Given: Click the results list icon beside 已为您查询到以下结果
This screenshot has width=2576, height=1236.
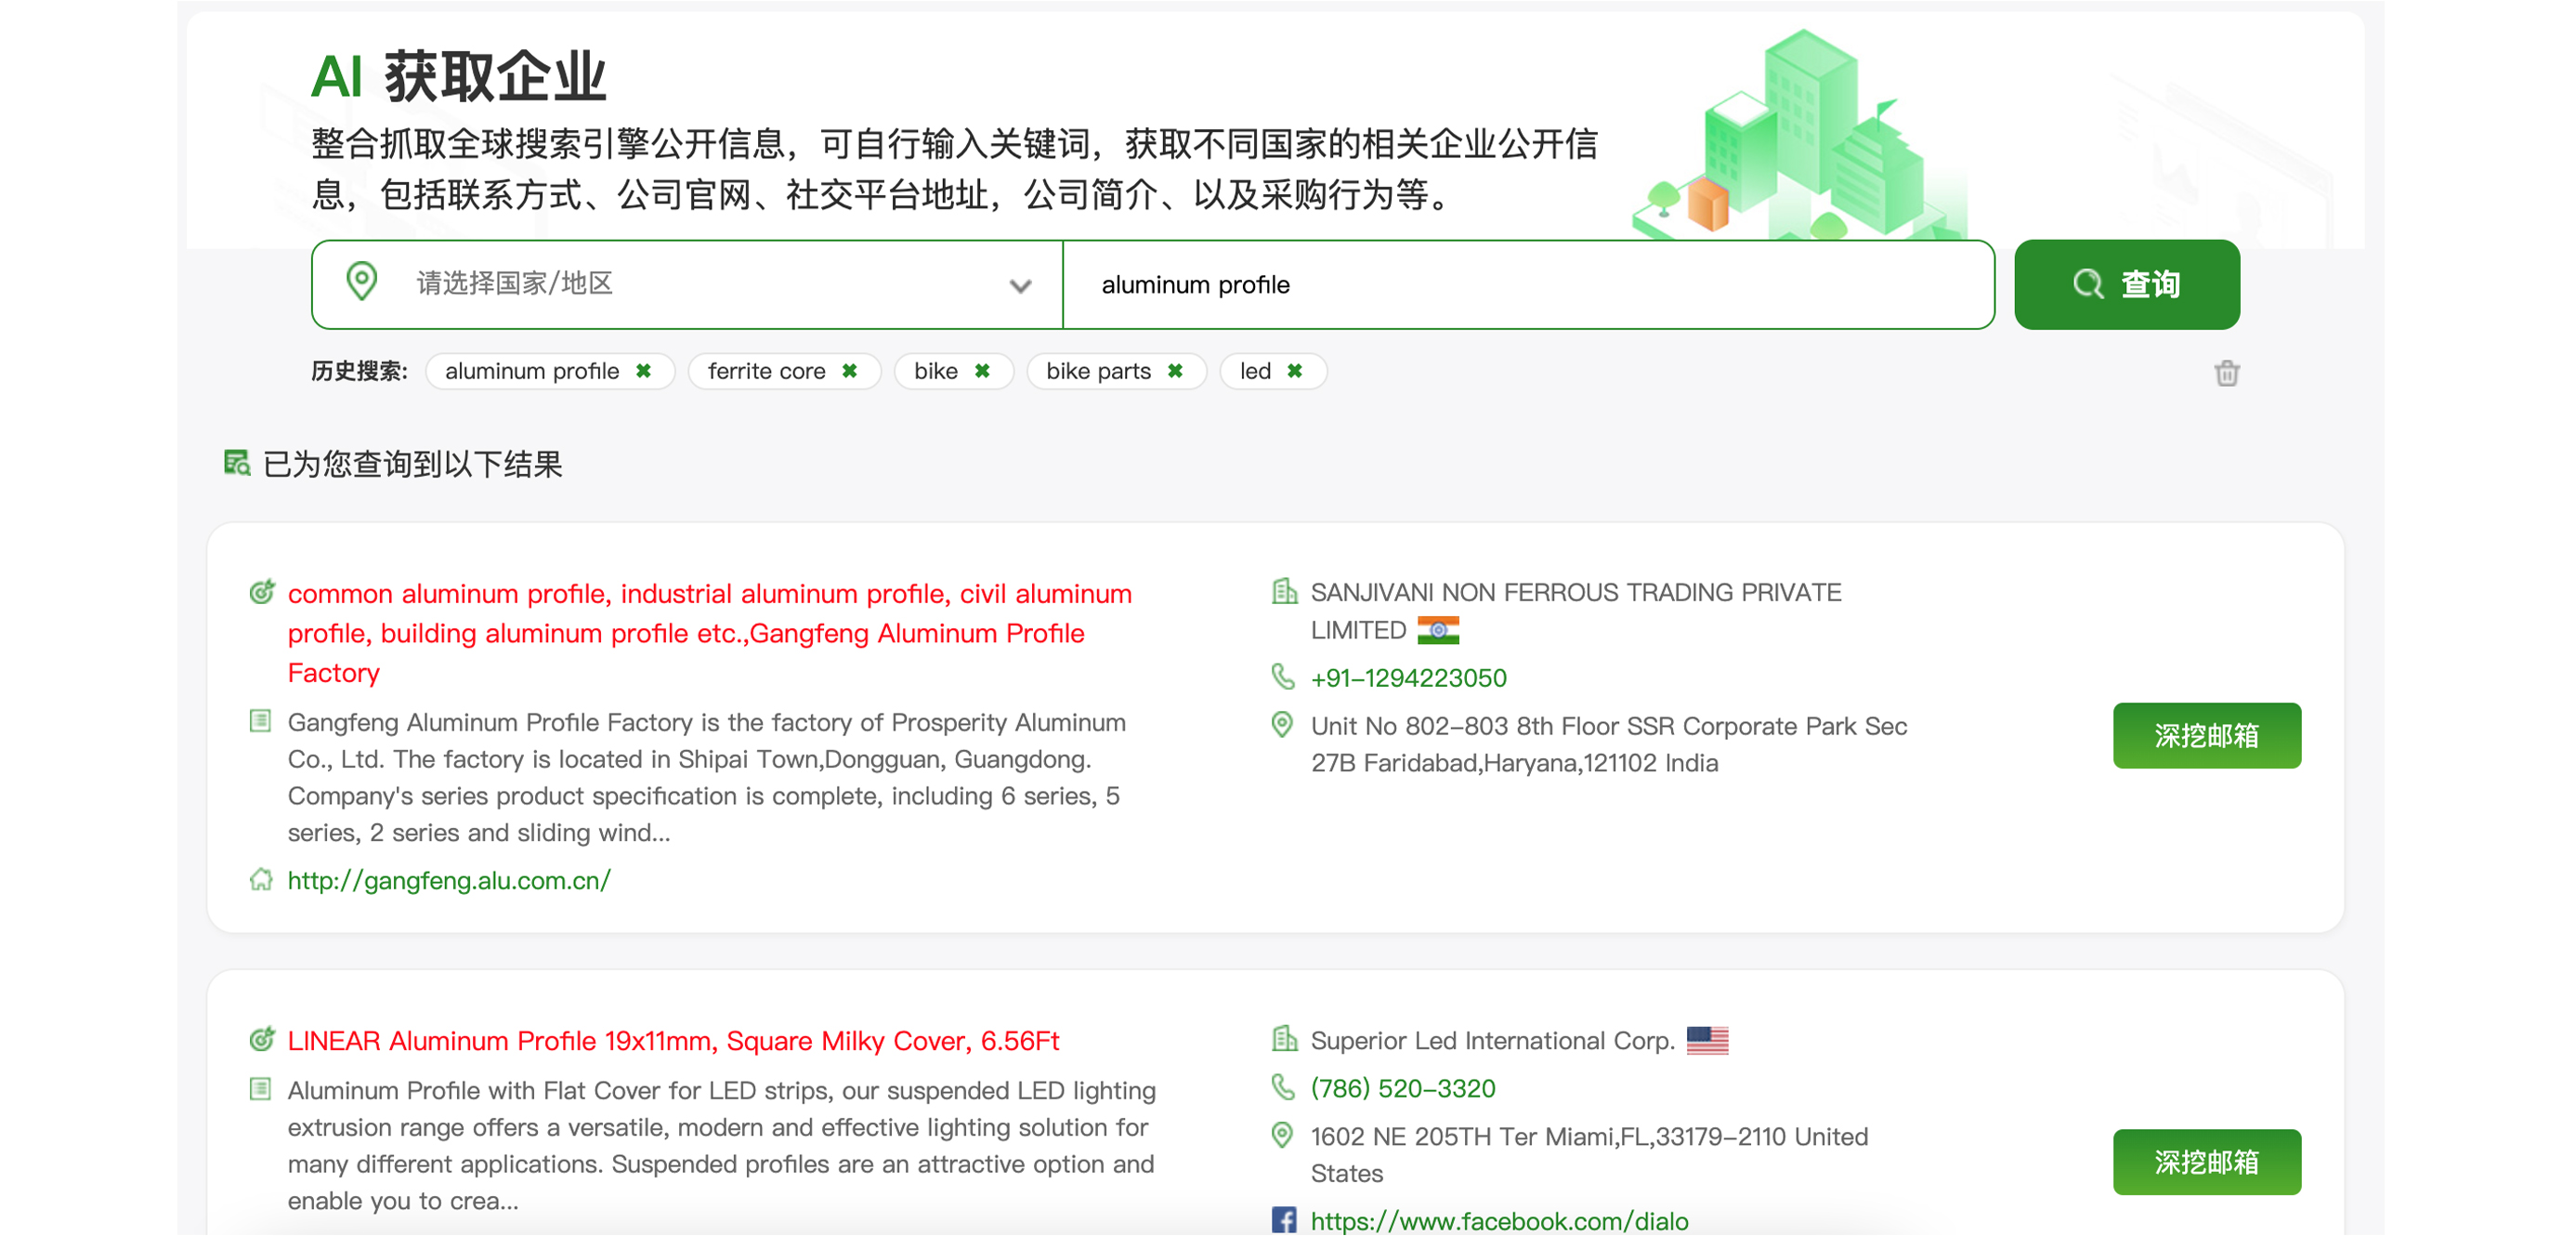Looking at the screenshot, I should coord(237,463).
